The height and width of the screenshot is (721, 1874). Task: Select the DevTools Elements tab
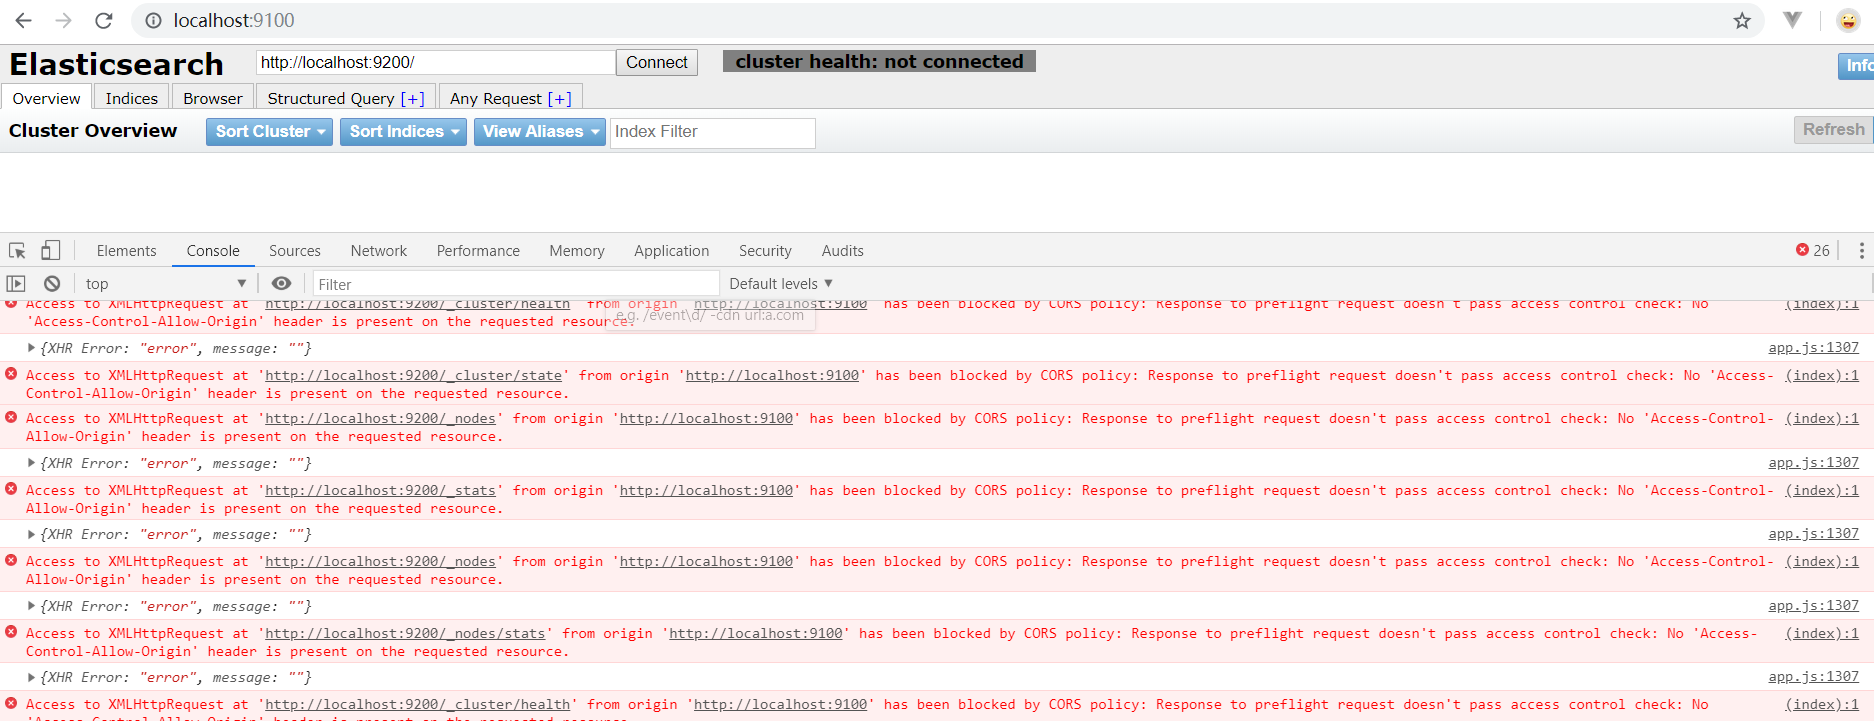127,251
